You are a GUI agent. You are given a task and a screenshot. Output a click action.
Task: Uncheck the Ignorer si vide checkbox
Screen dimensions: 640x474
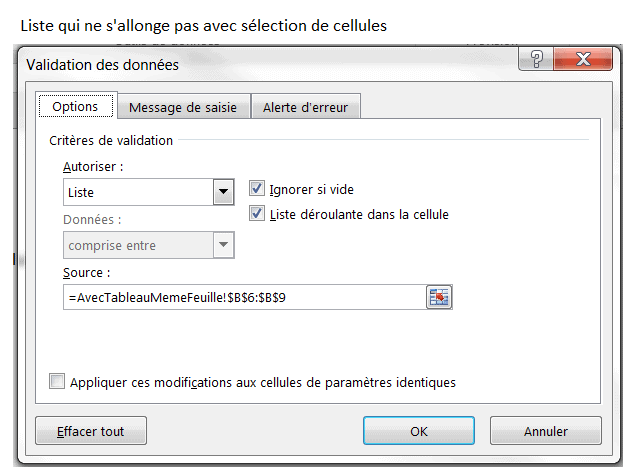point(257,189)
